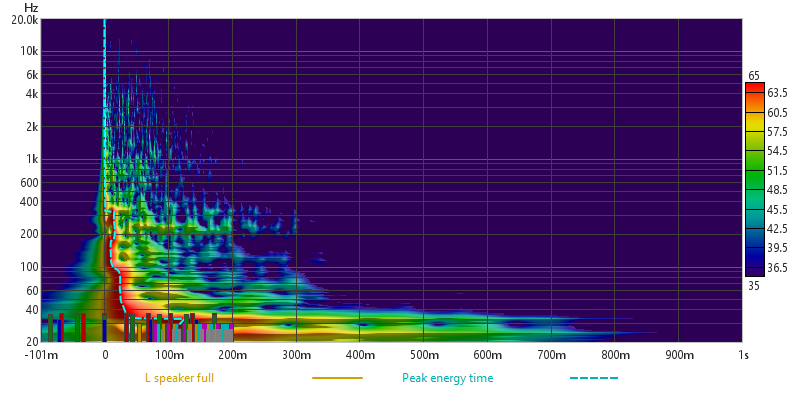The image size is (800, 393).
Task: Click the '35' minimum scale value
Action: [x=754, y=286]
